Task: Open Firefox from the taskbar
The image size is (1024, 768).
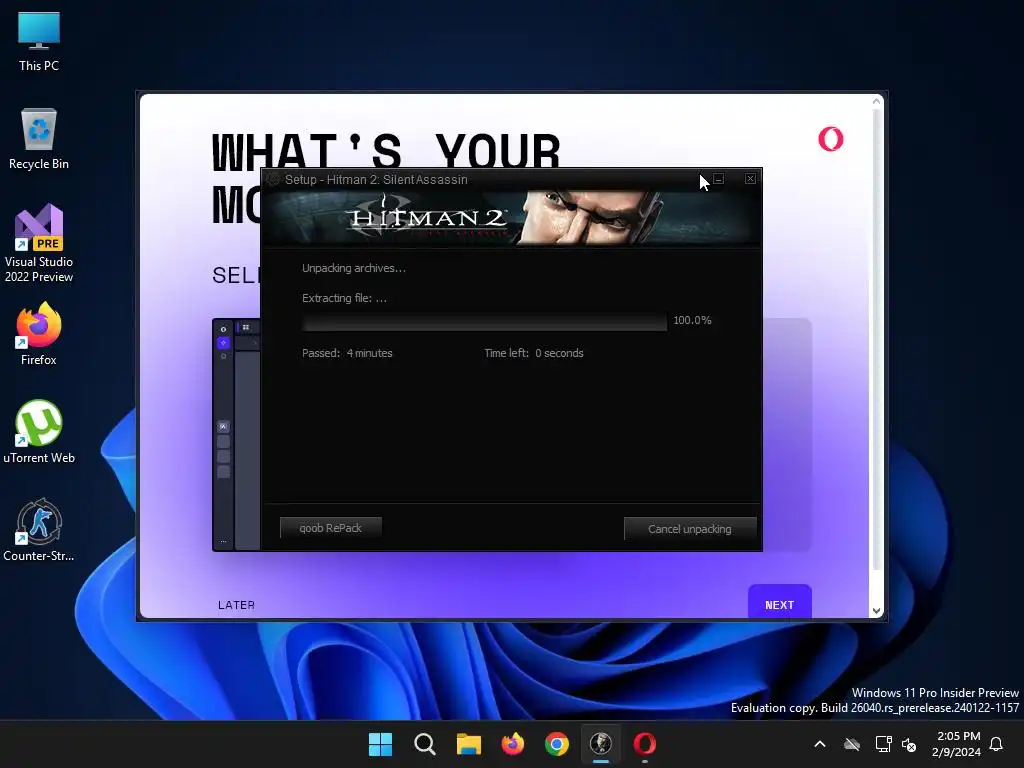Action: point(513,744)
